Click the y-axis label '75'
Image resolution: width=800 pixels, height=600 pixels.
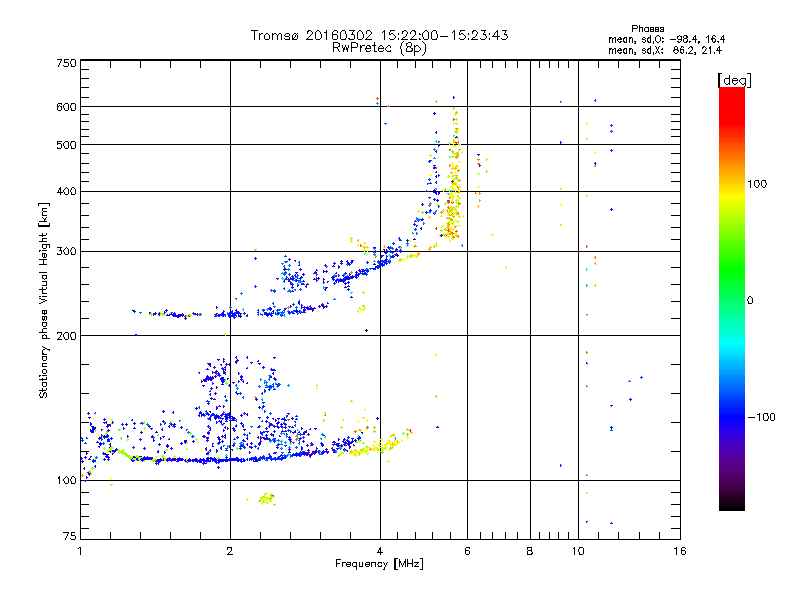(x=70, y=536)
